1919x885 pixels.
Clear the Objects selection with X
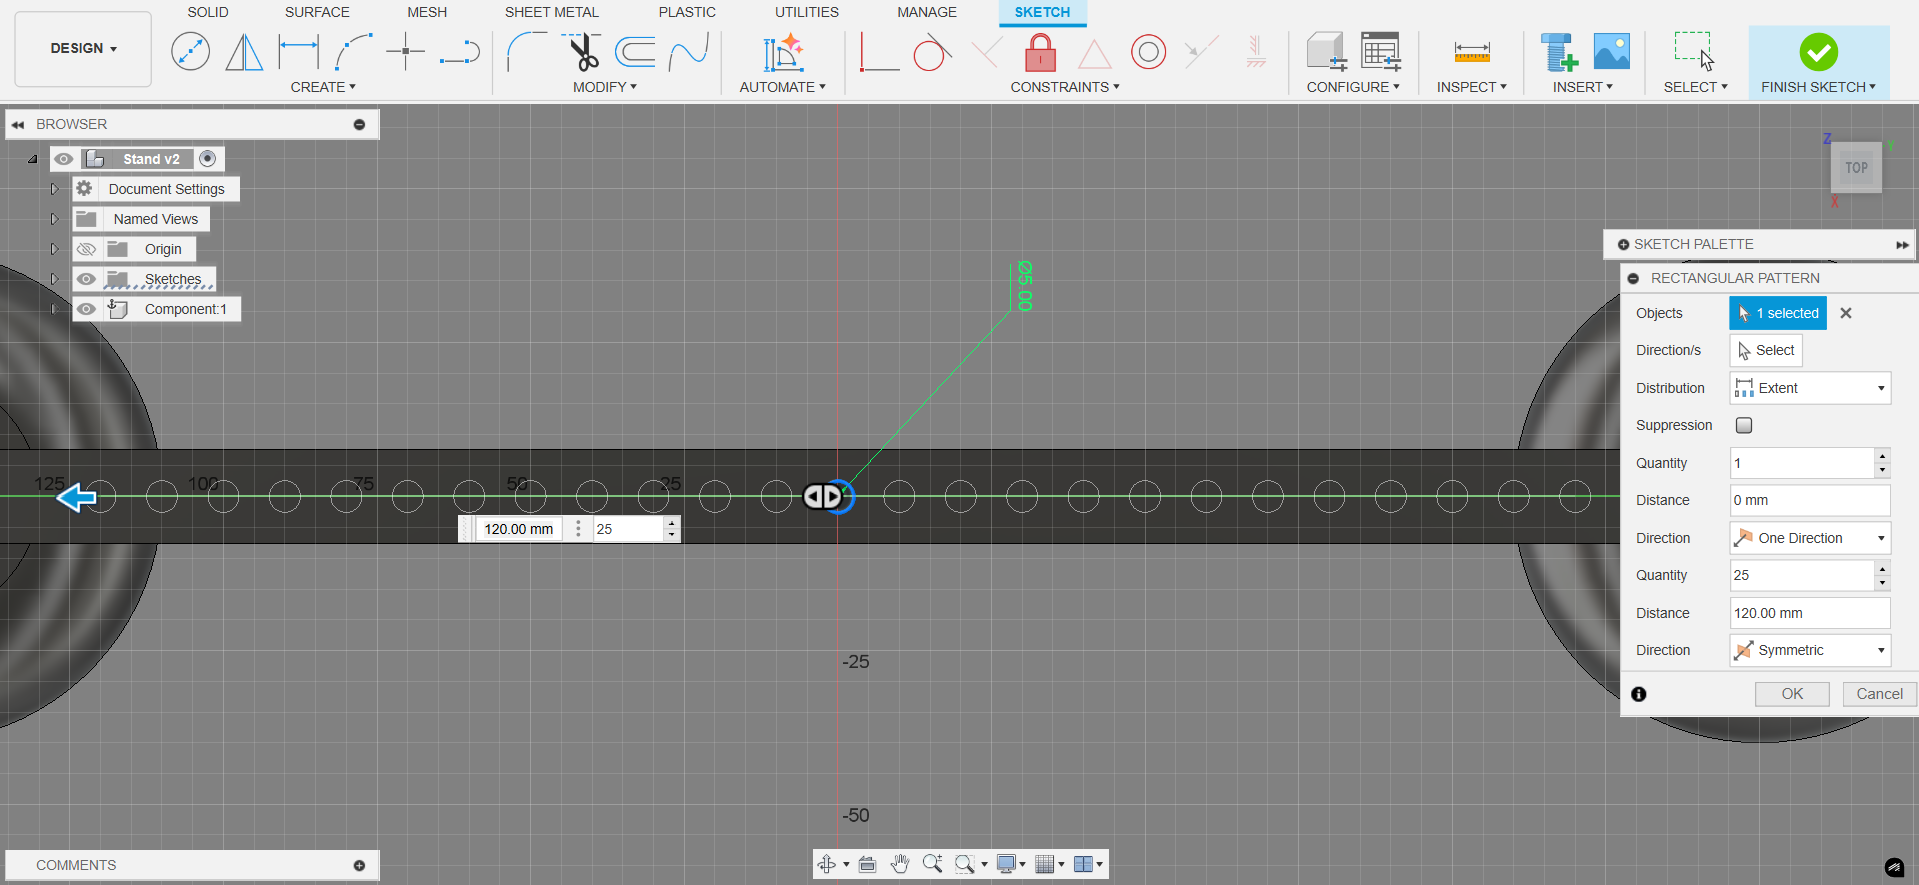(1846, 313)
